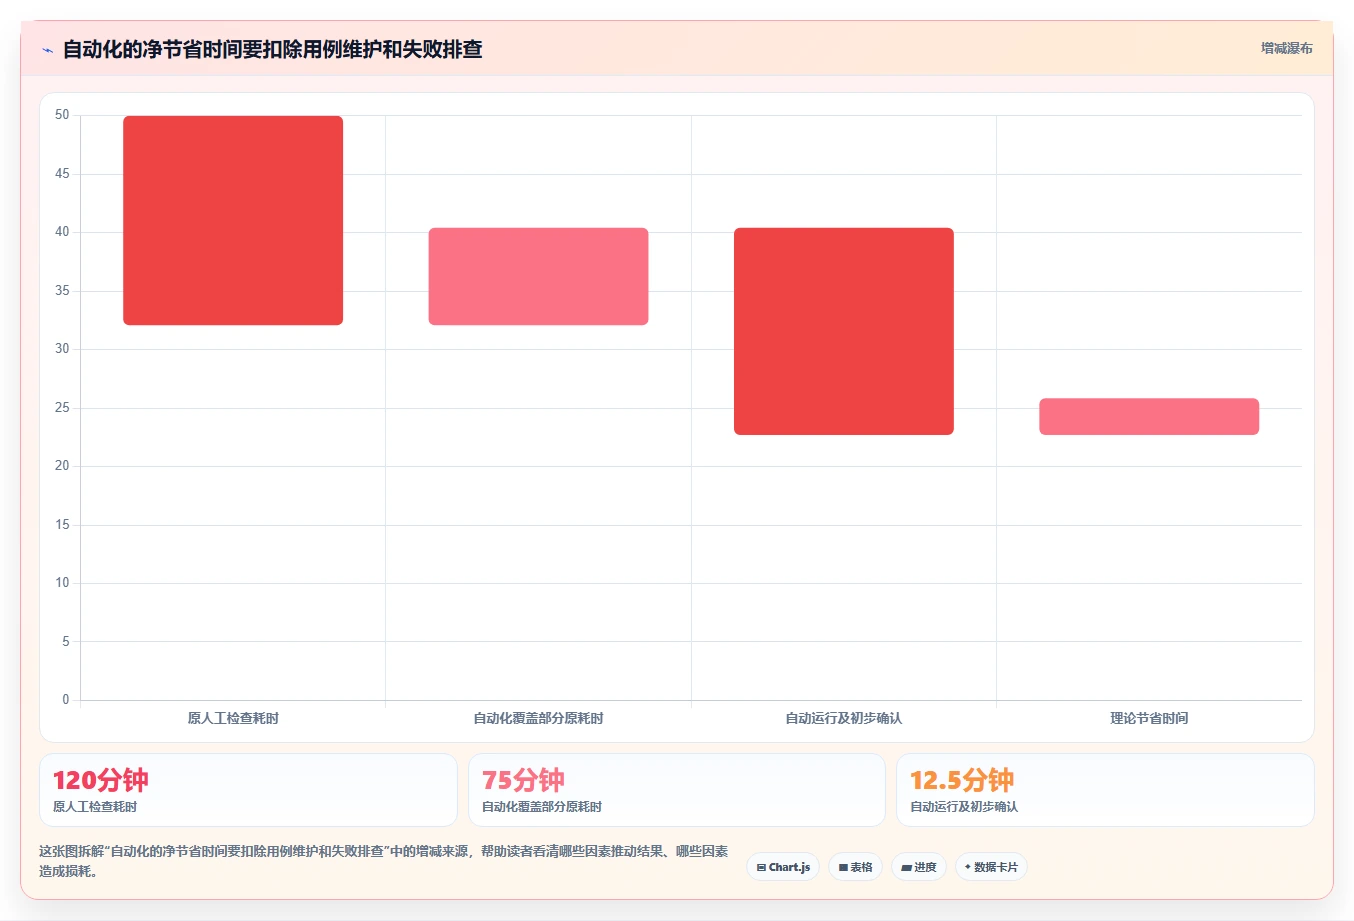The height and width of the screenshot is (921, 1354).
Task: Click the chart title 自动化的净节省时间要扣除用例维护和失败排查
Action: [x=272, y=49]
